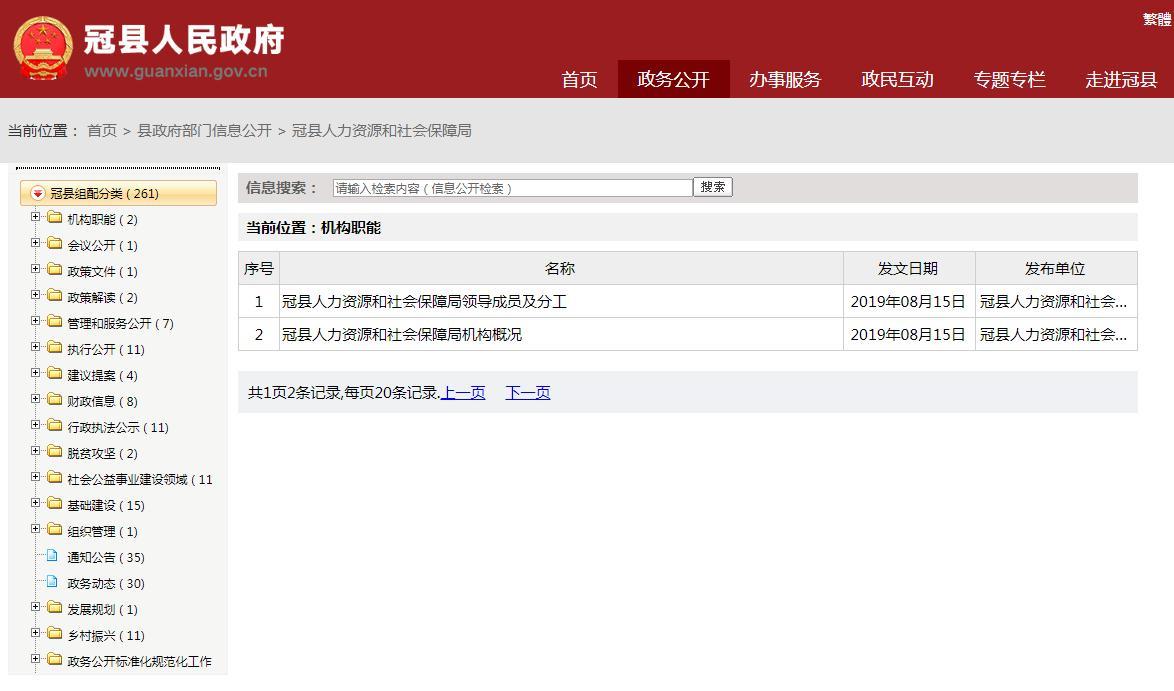Select tree item 政务动态 (30)
This screenshot has height=691, width=1174.
[x=106, y=584]
